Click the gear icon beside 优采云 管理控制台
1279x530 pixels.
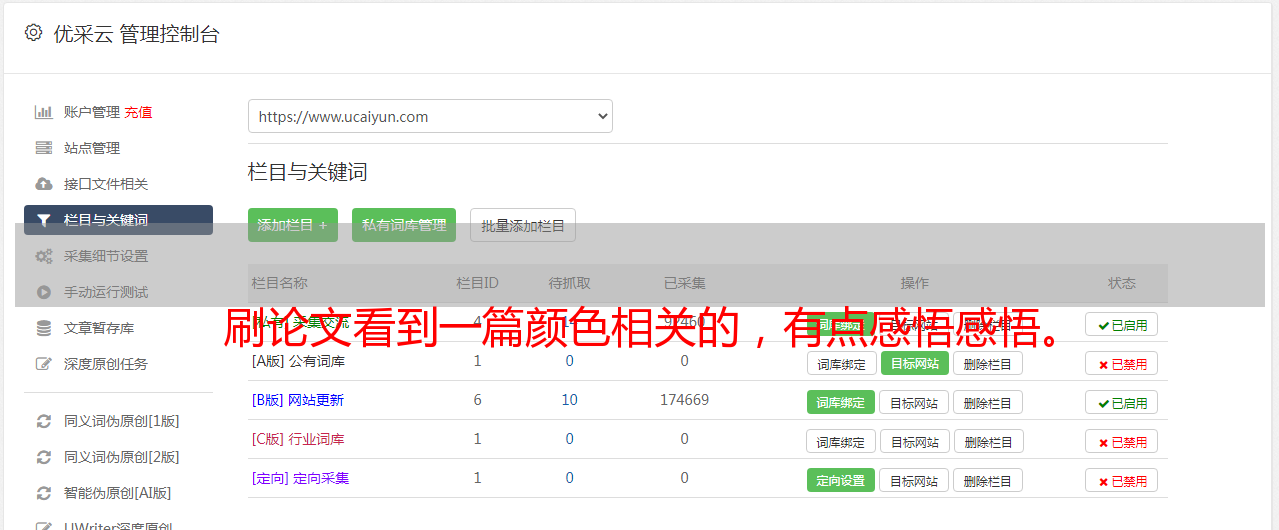[x=33, y=33]
